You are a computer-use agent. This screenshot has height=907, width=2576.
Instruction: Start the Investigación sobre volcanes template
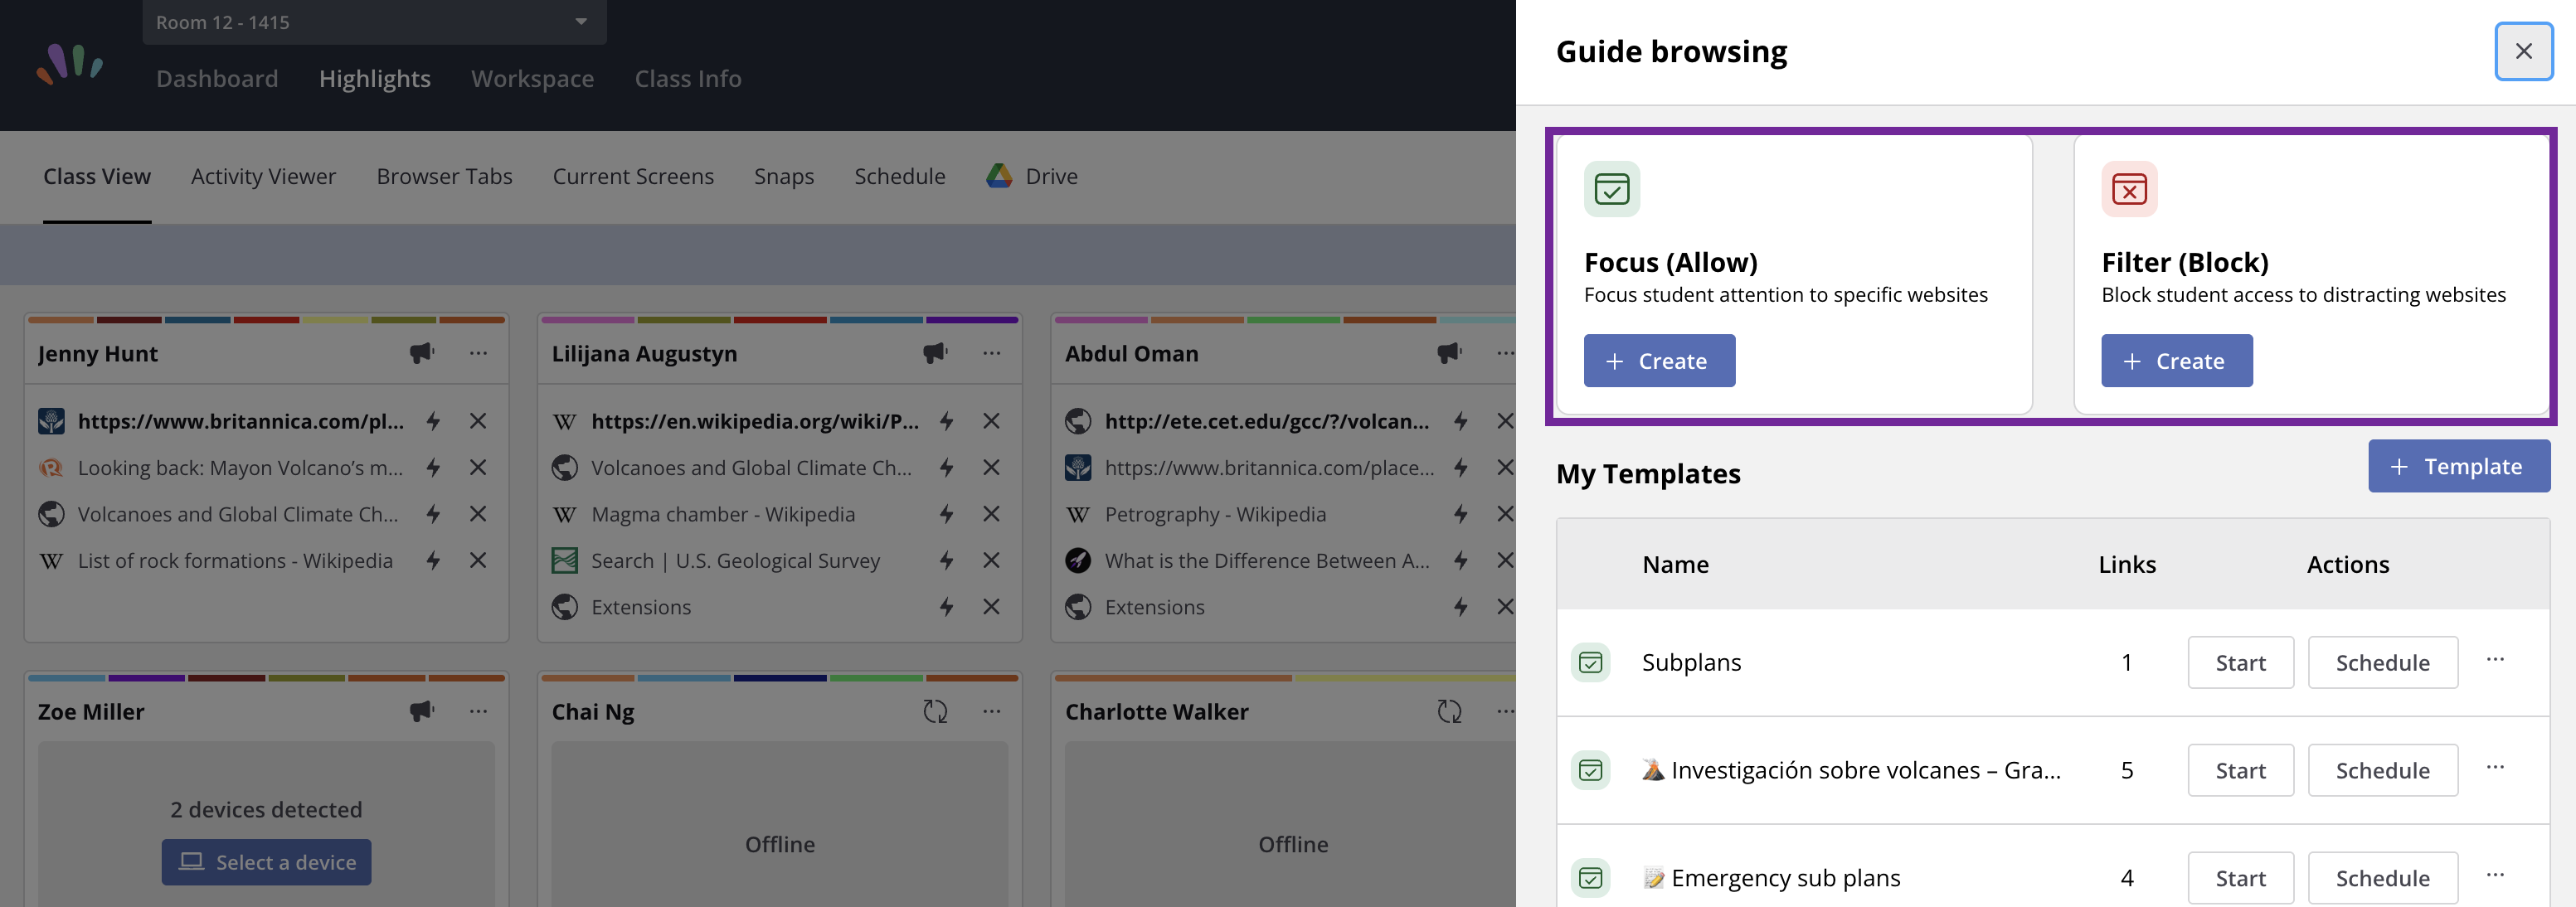2240,770
